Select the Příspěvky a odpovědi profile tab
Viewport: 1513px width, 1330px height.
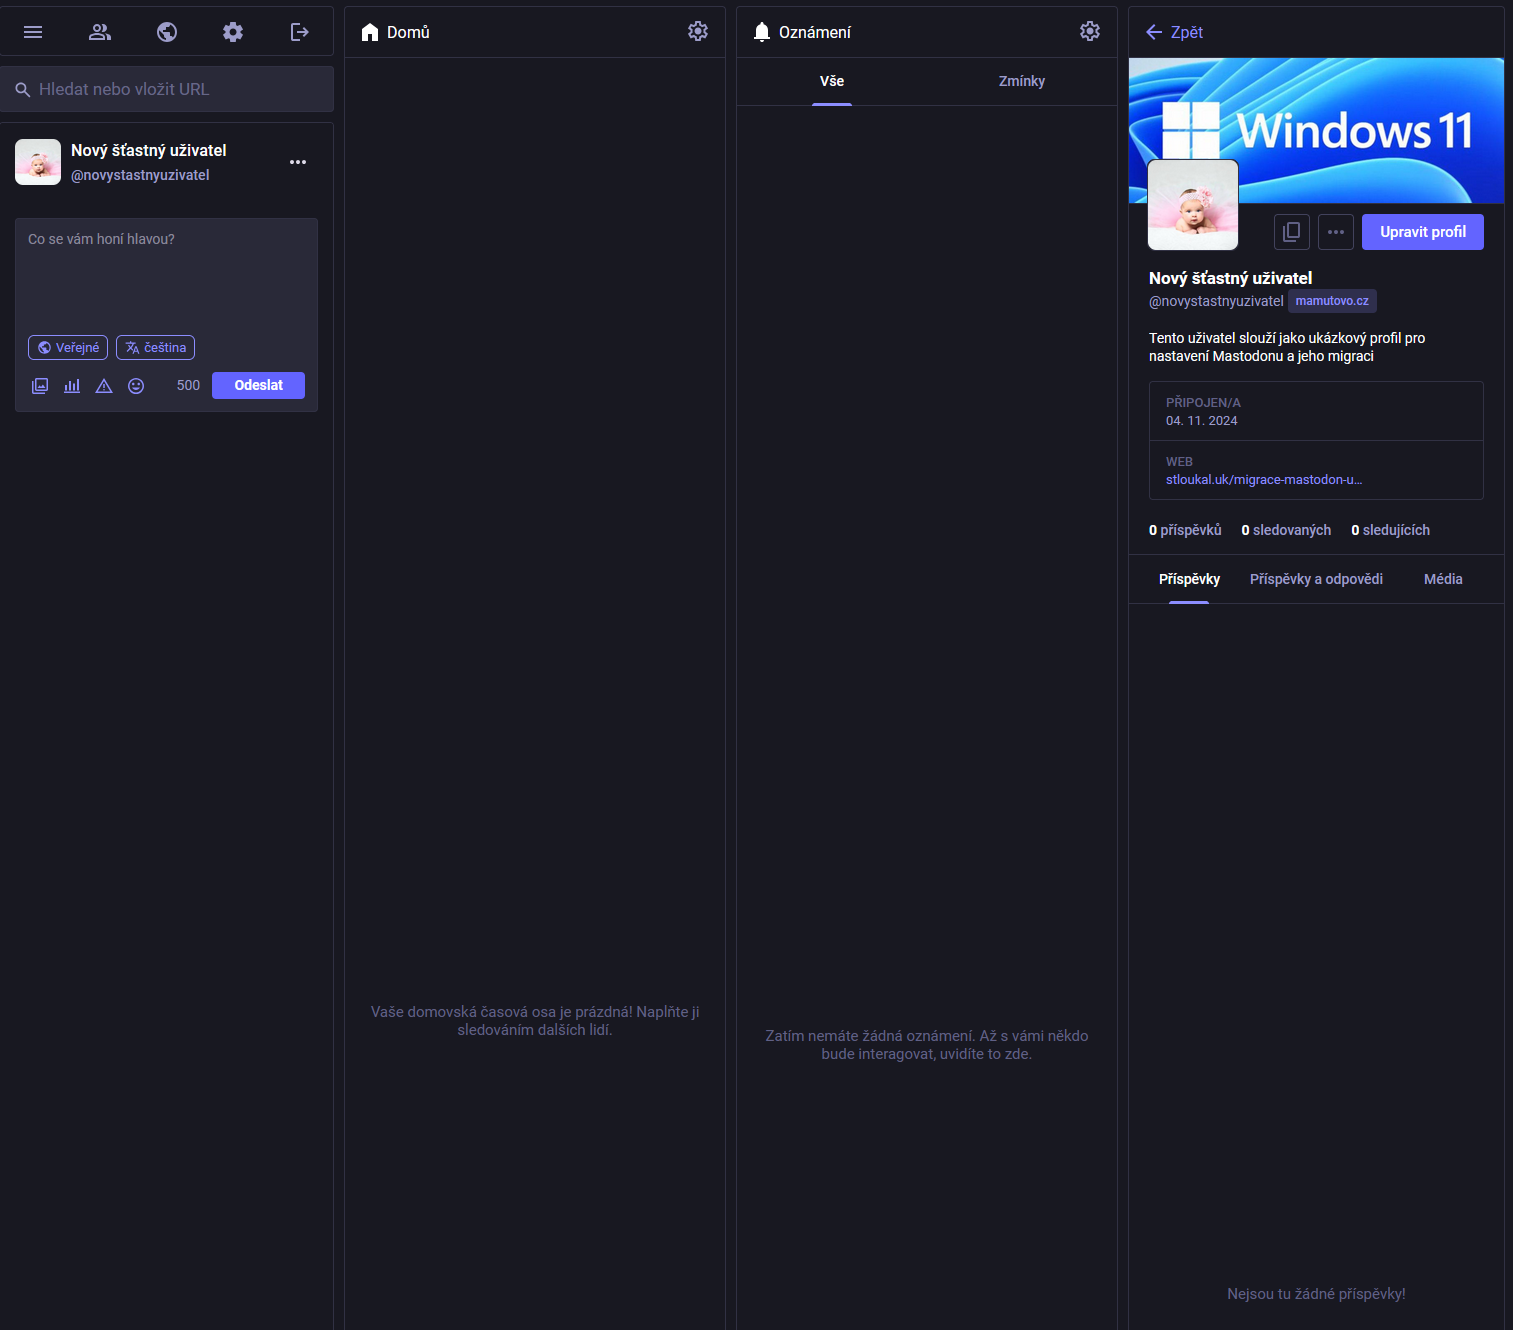point(1316,580)
